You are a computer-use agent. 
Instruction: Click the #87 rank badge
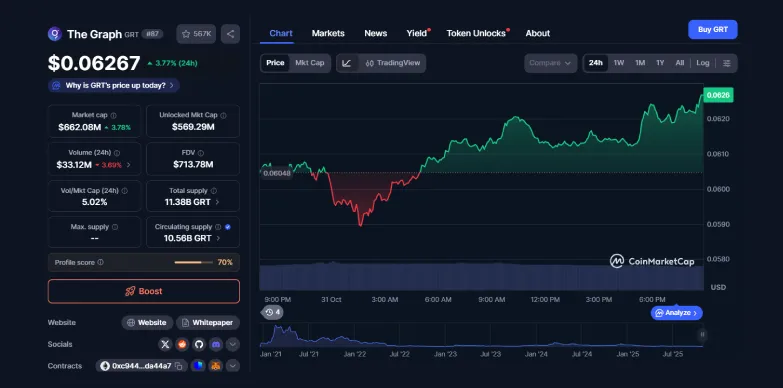pyautogui.click(x=152, y=34)
